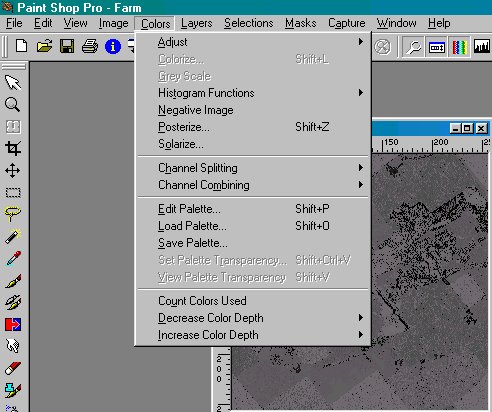Select the Zoom magnifier tool

pos(13,105)
